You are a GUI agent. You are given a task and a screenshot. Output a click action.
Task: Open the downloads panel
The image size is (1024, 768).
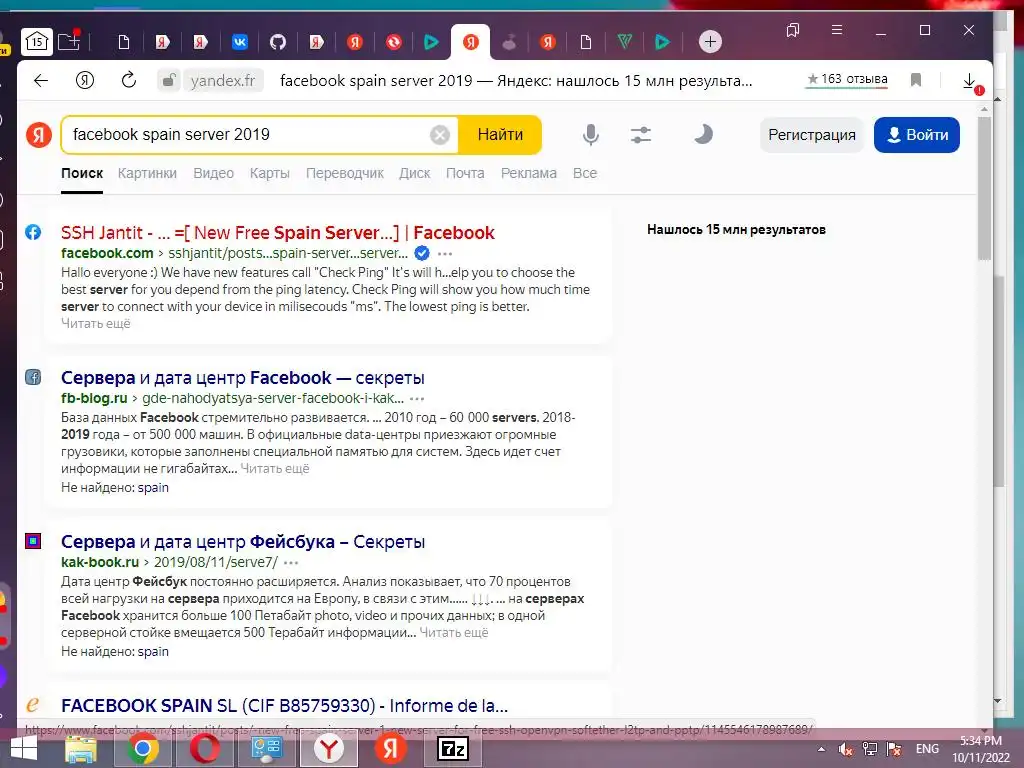[970, 81]
